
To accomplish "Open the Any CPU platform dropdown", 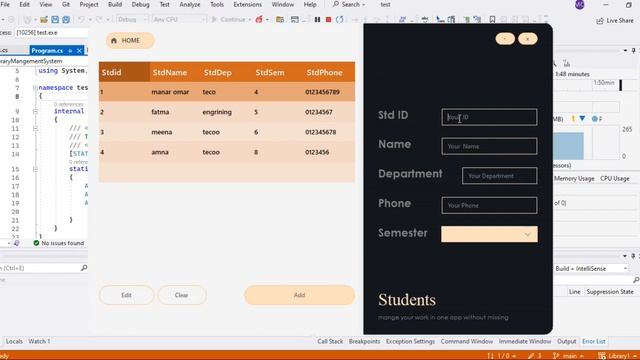I will (179, 19).
